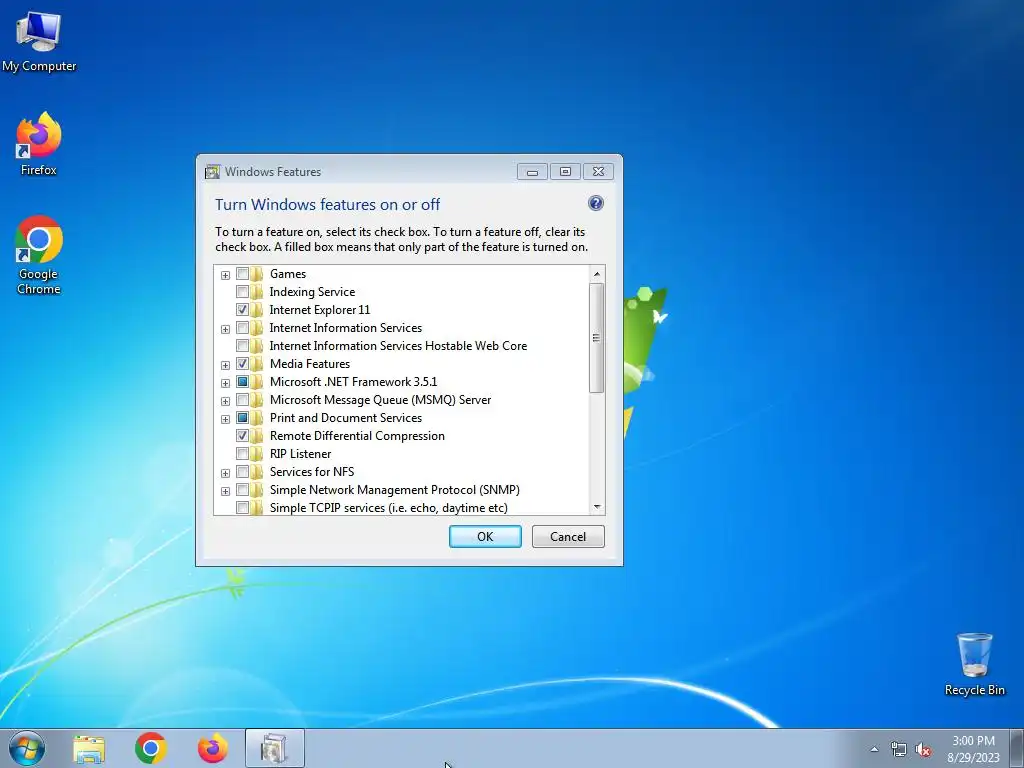Toggle Microsoft .NET Framework 3.5.1 checkbox
This screenshot has height=768, width=1024.
coord(242,382)
